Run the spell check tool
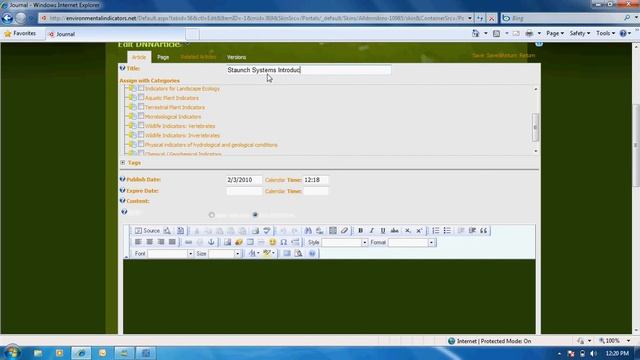This screenshot has width=640, height=360. click(x=267, y=231)
